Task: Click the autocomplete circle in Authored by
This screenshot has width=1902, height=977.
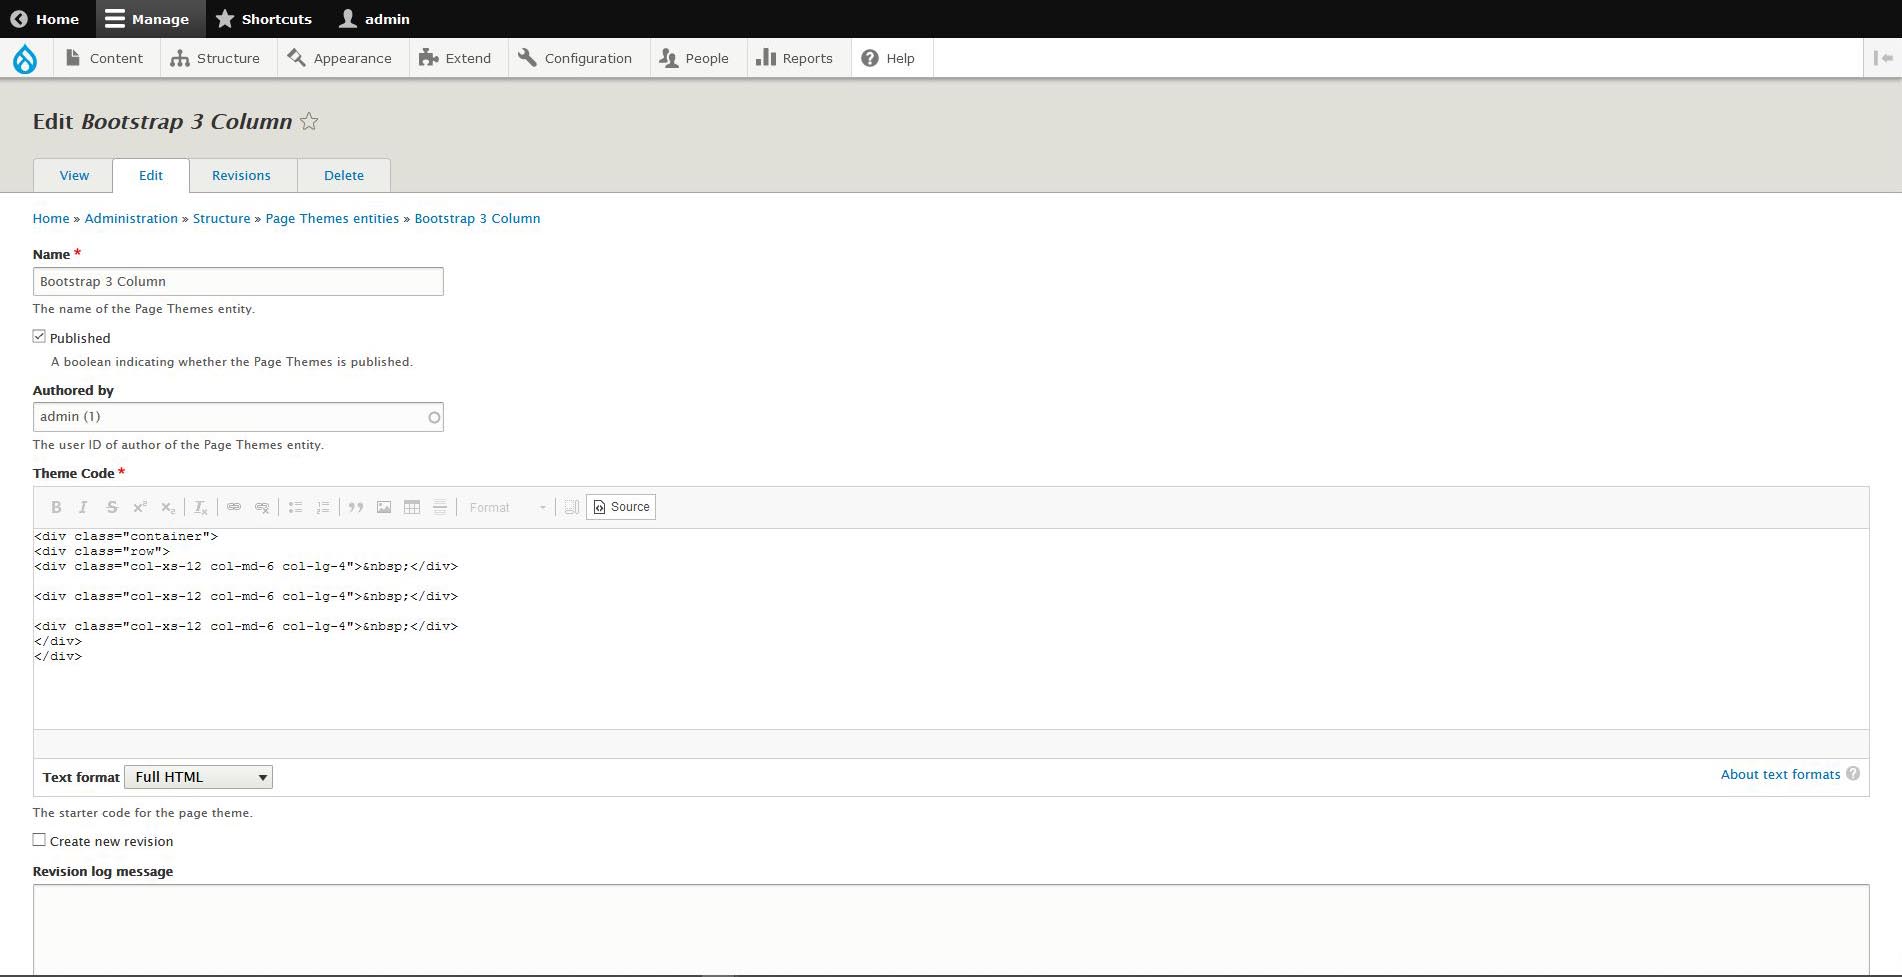Action: [x=434, y=418]
